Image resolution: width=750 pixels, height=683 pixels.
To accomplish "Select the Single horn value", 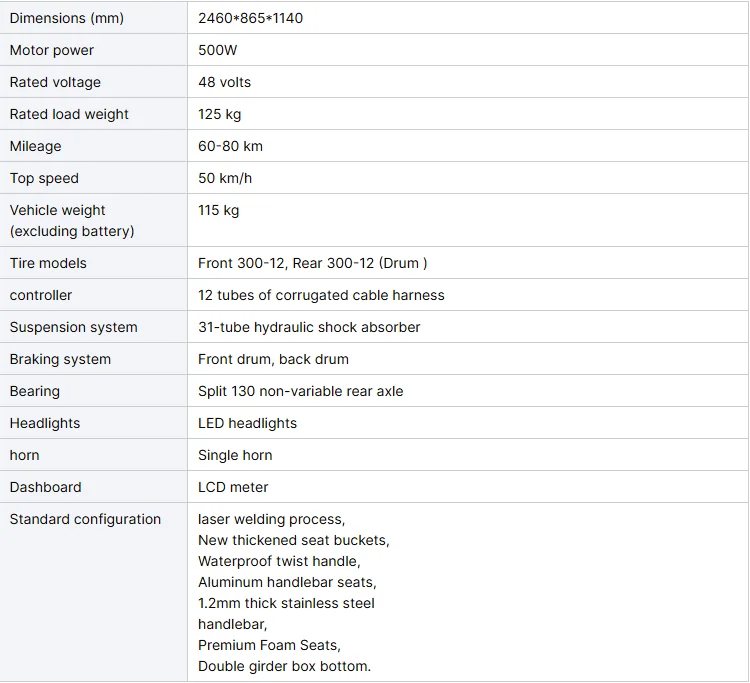I will (235, 455).
